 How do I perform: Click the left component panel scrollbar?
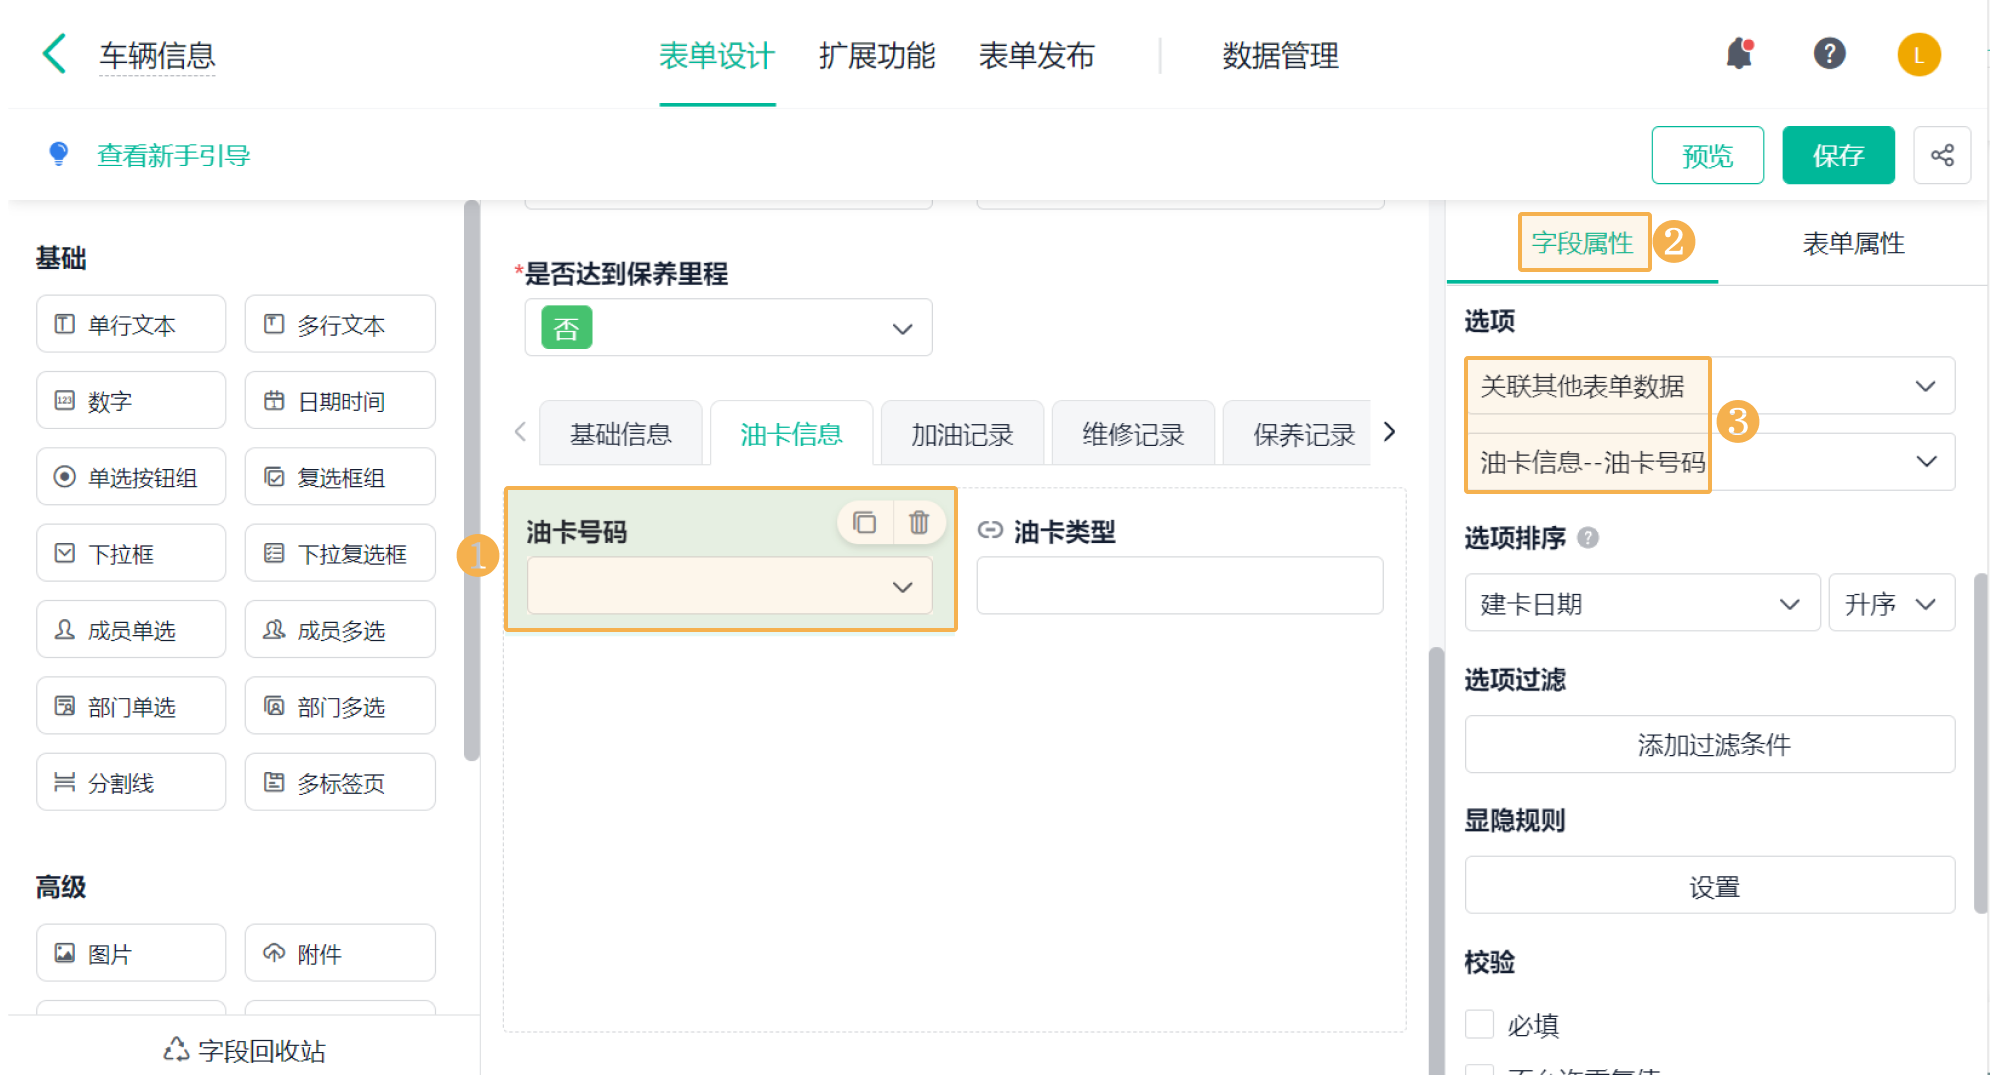pos(472,480)
